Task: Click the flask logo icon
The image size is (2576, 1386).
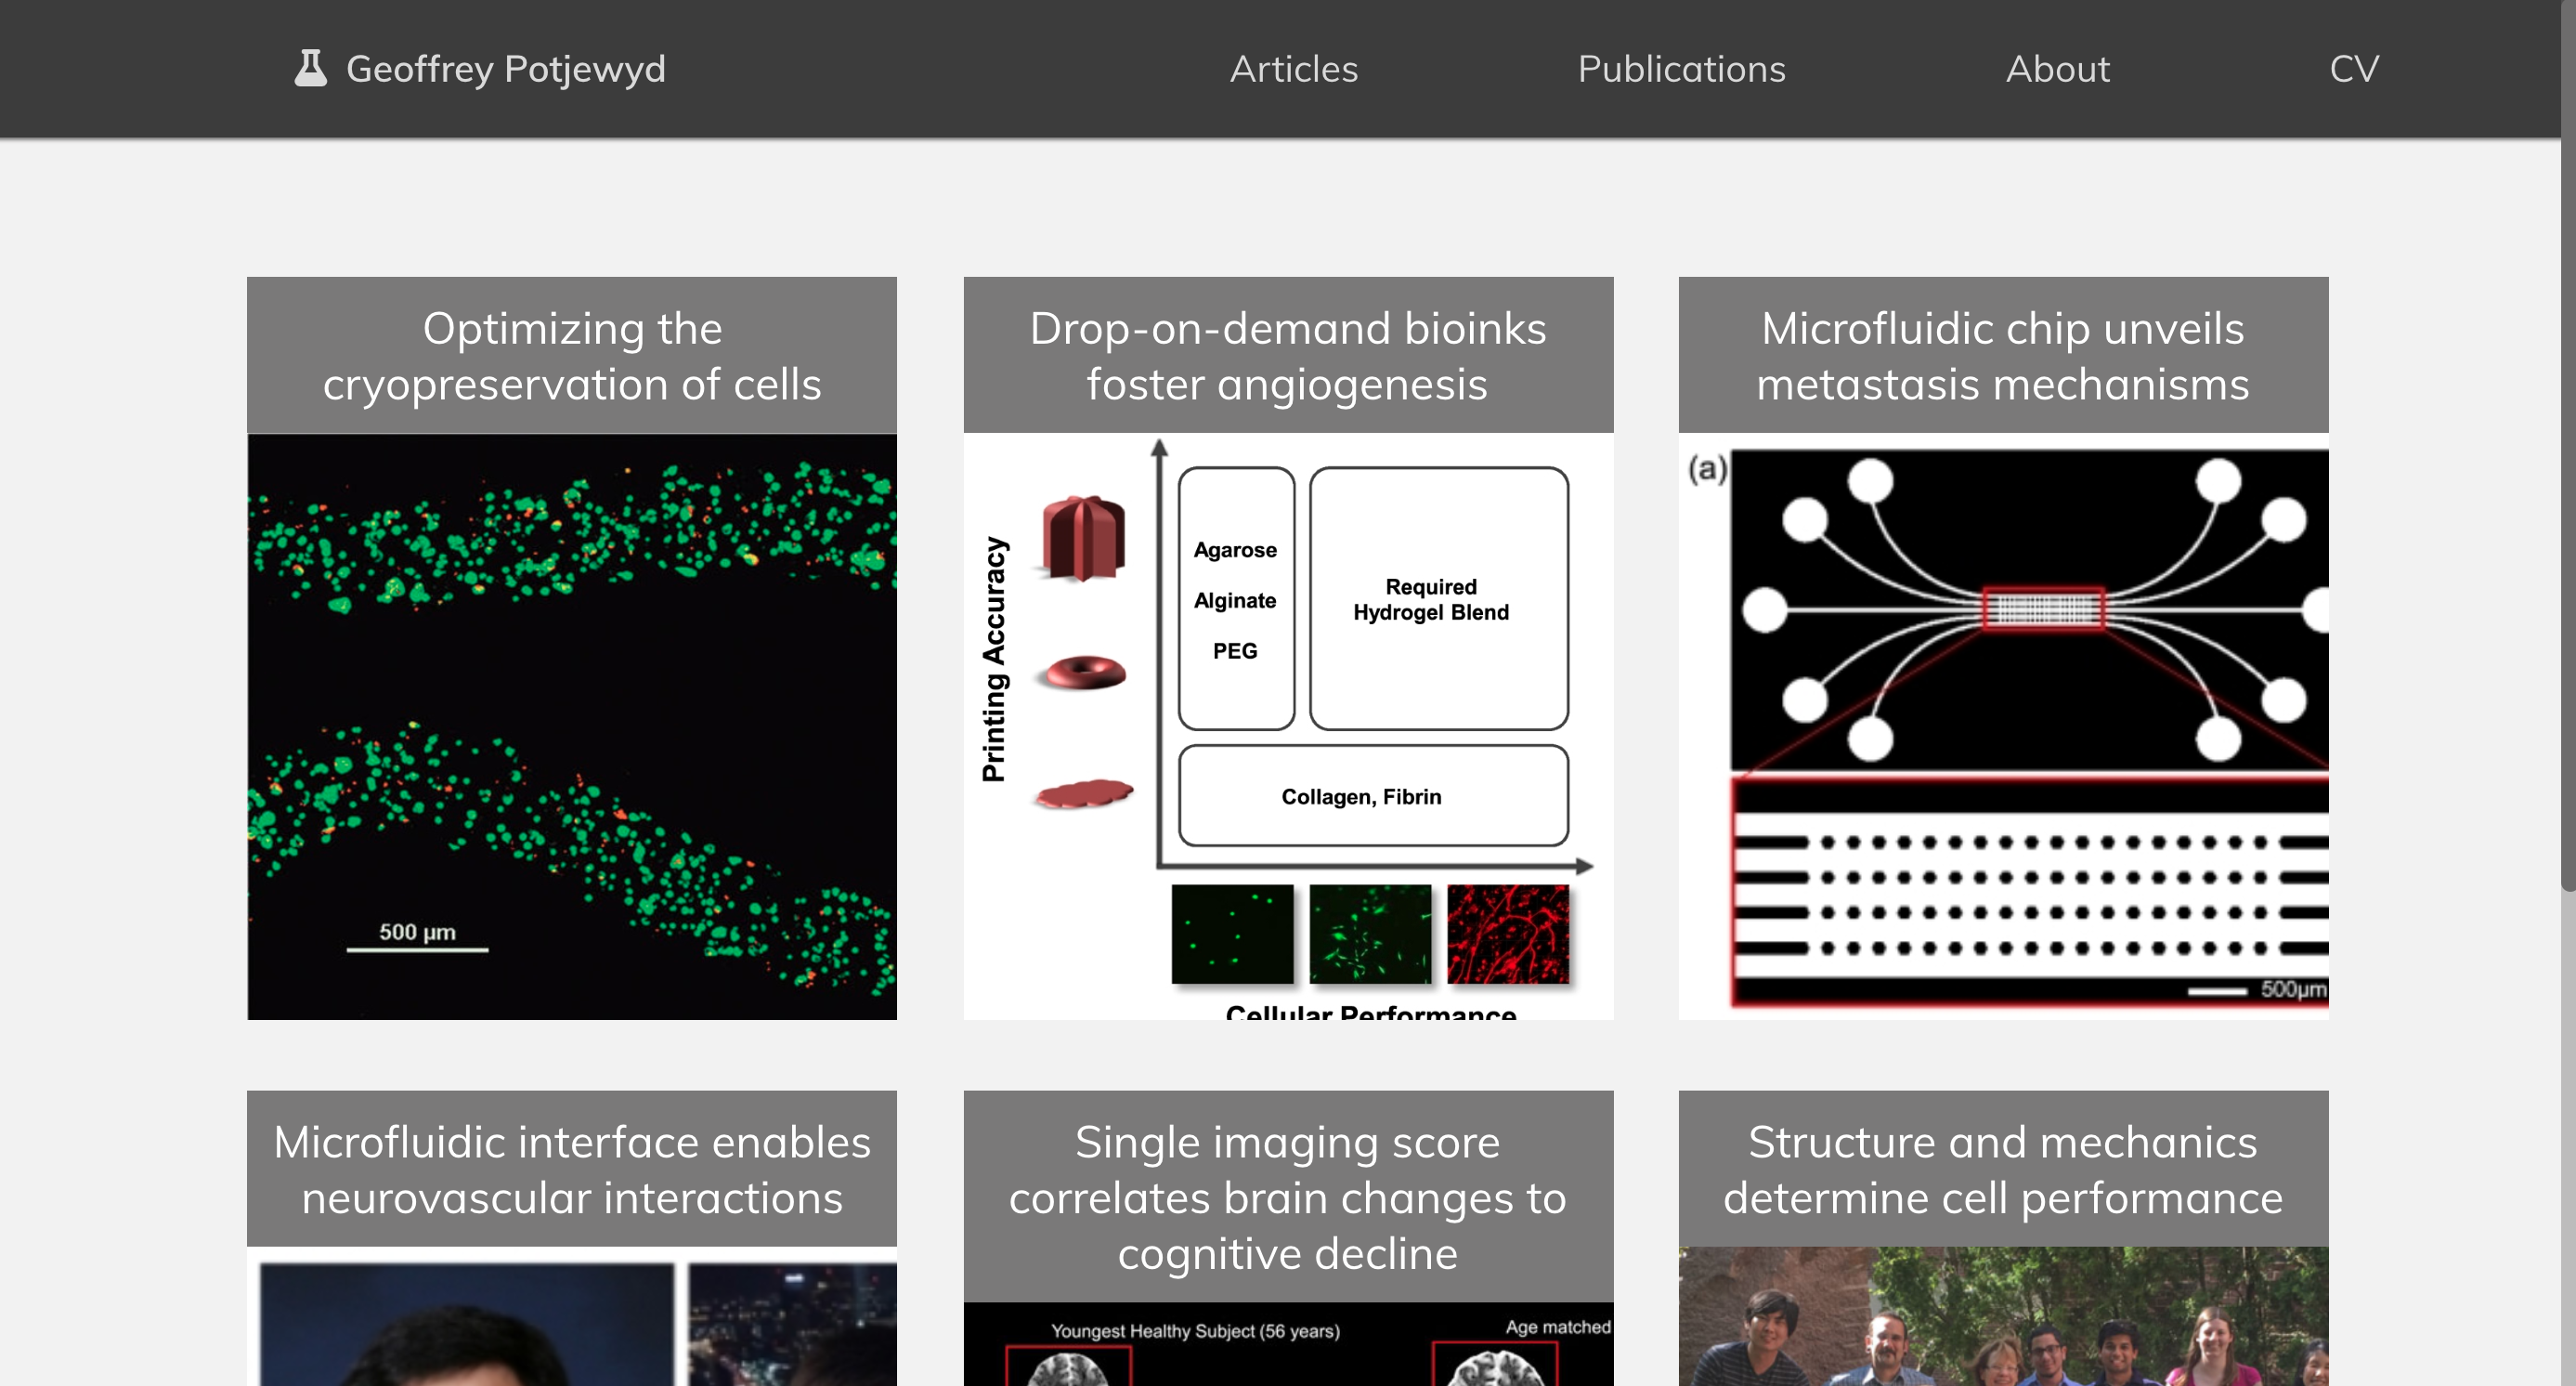Action: [x=310, y=68]
